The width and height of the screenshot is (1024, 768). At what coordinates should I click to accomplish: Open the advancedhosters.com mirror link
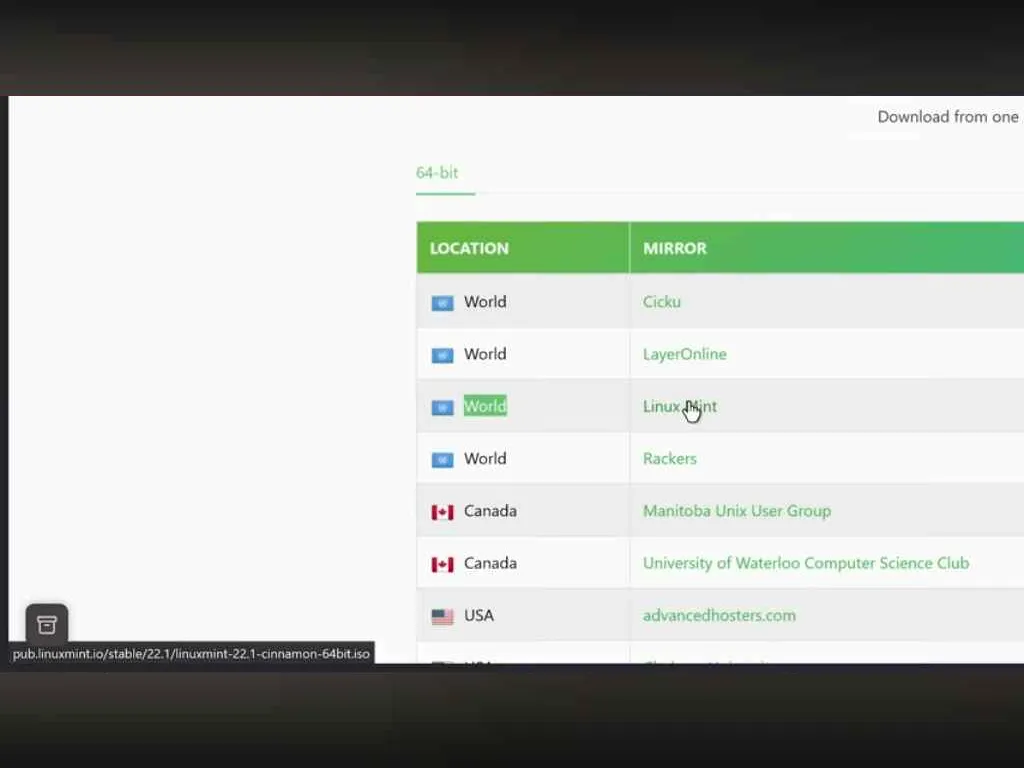pos(719,615)
